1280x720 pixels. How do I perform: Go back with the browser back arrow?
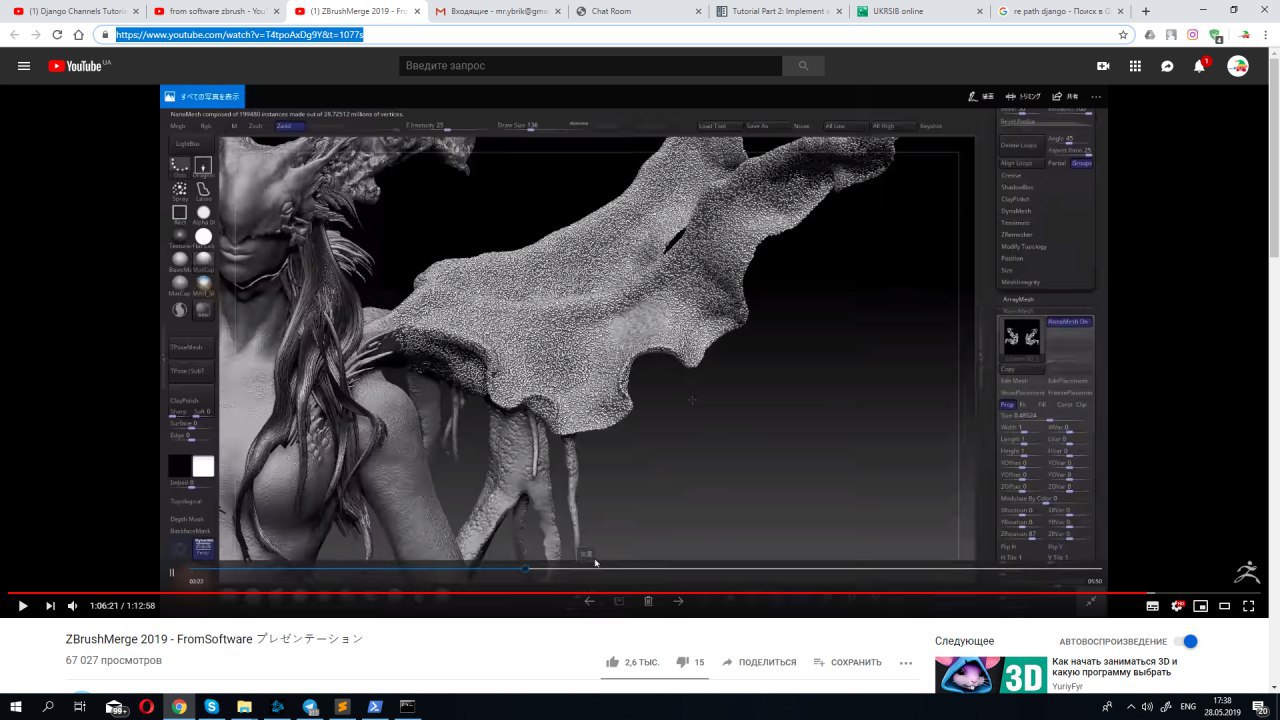(14, 34)
